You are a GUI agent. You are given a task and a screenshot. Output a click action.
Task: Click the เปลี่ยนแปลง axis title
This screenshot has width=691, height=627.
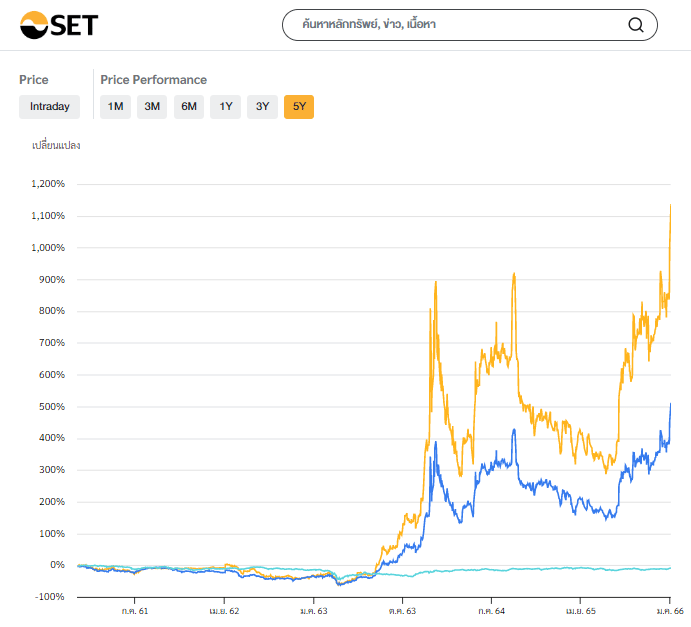tap(56, 146)
